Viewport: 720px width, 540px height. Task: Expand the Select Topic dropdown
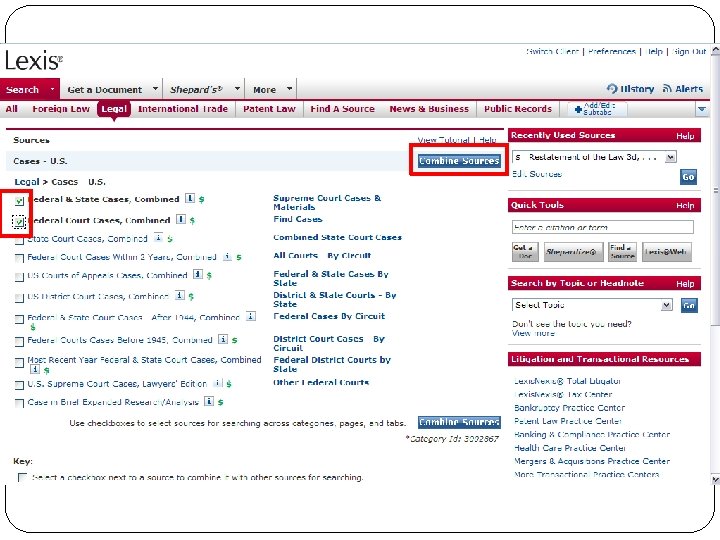point(667,304)
